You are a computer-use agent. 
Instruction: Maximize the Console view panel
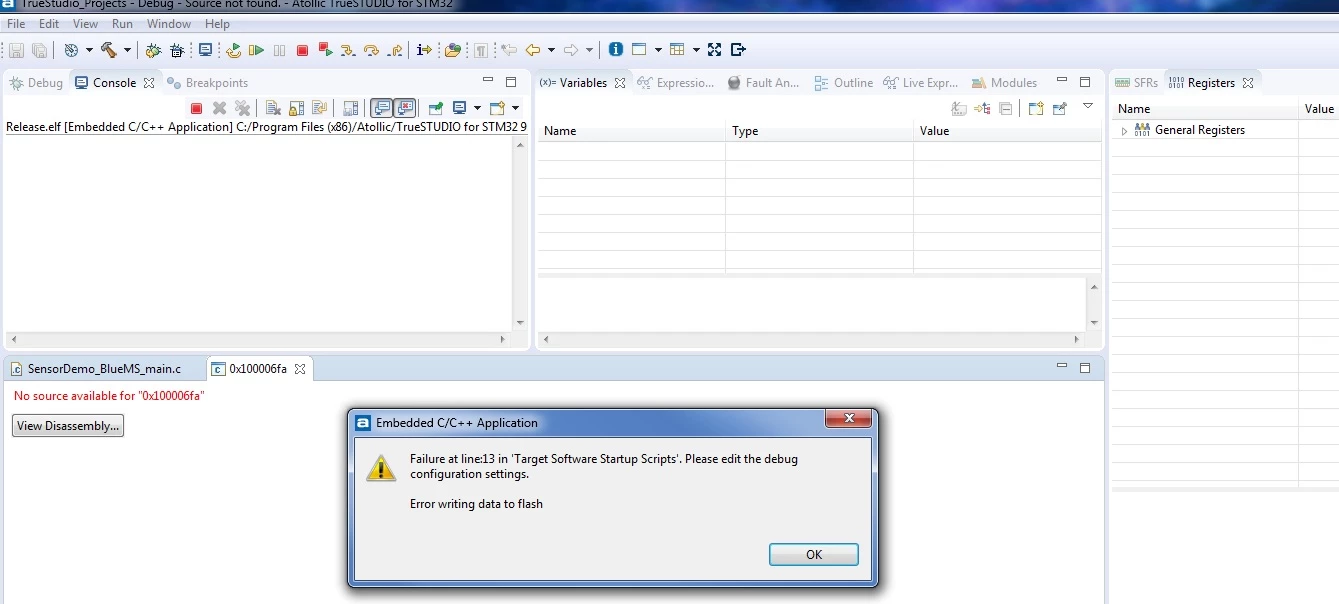(x=511, y=81)
